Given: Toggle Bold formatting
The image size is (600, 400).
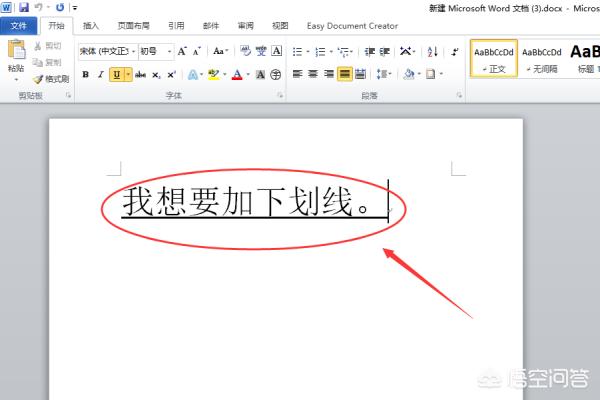Looking at the screenshot, I should [86, 74].
